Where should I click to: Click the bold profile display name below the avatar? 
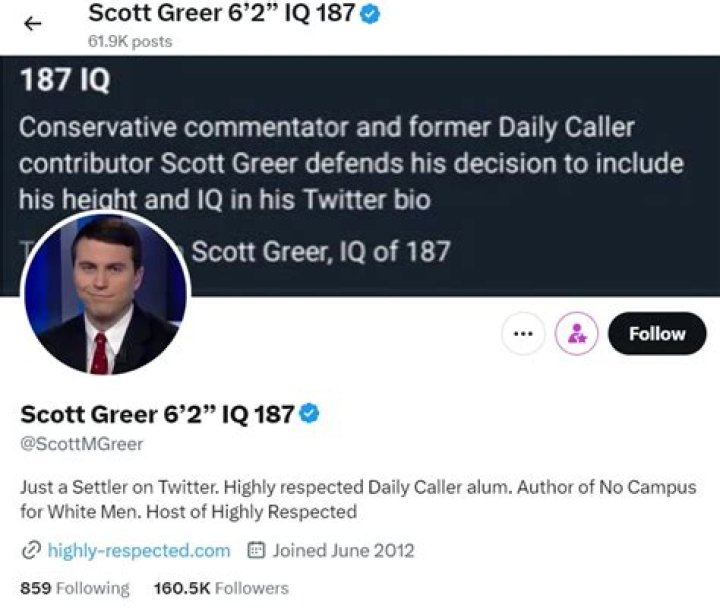click(157, 413)
